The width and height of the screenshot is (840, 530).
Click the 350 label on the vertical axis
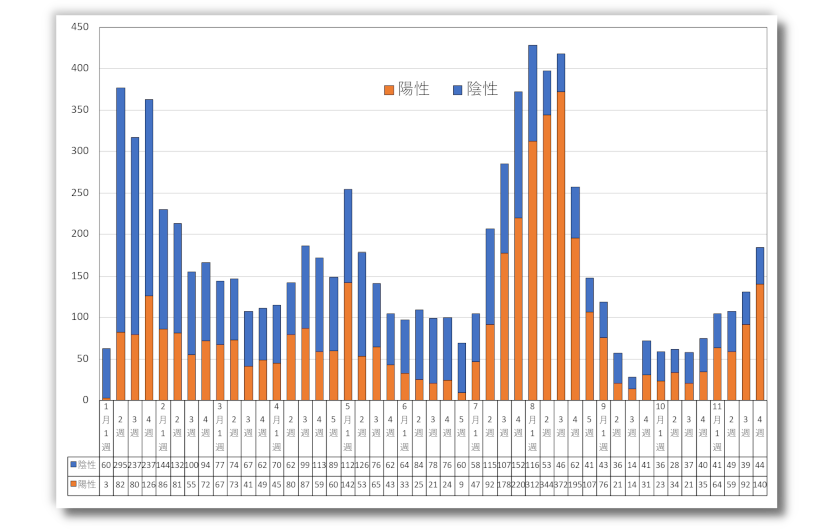(x=80, y=109)
